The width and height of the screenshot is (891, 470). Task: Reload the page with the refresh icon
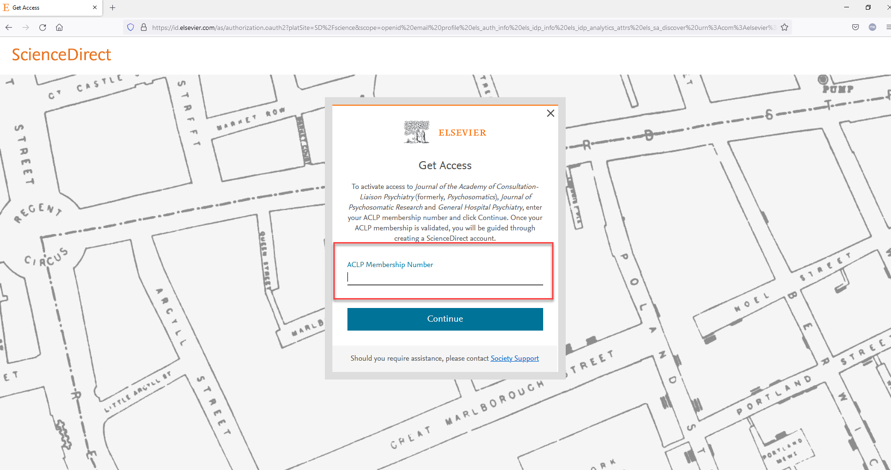pos(42,27)
